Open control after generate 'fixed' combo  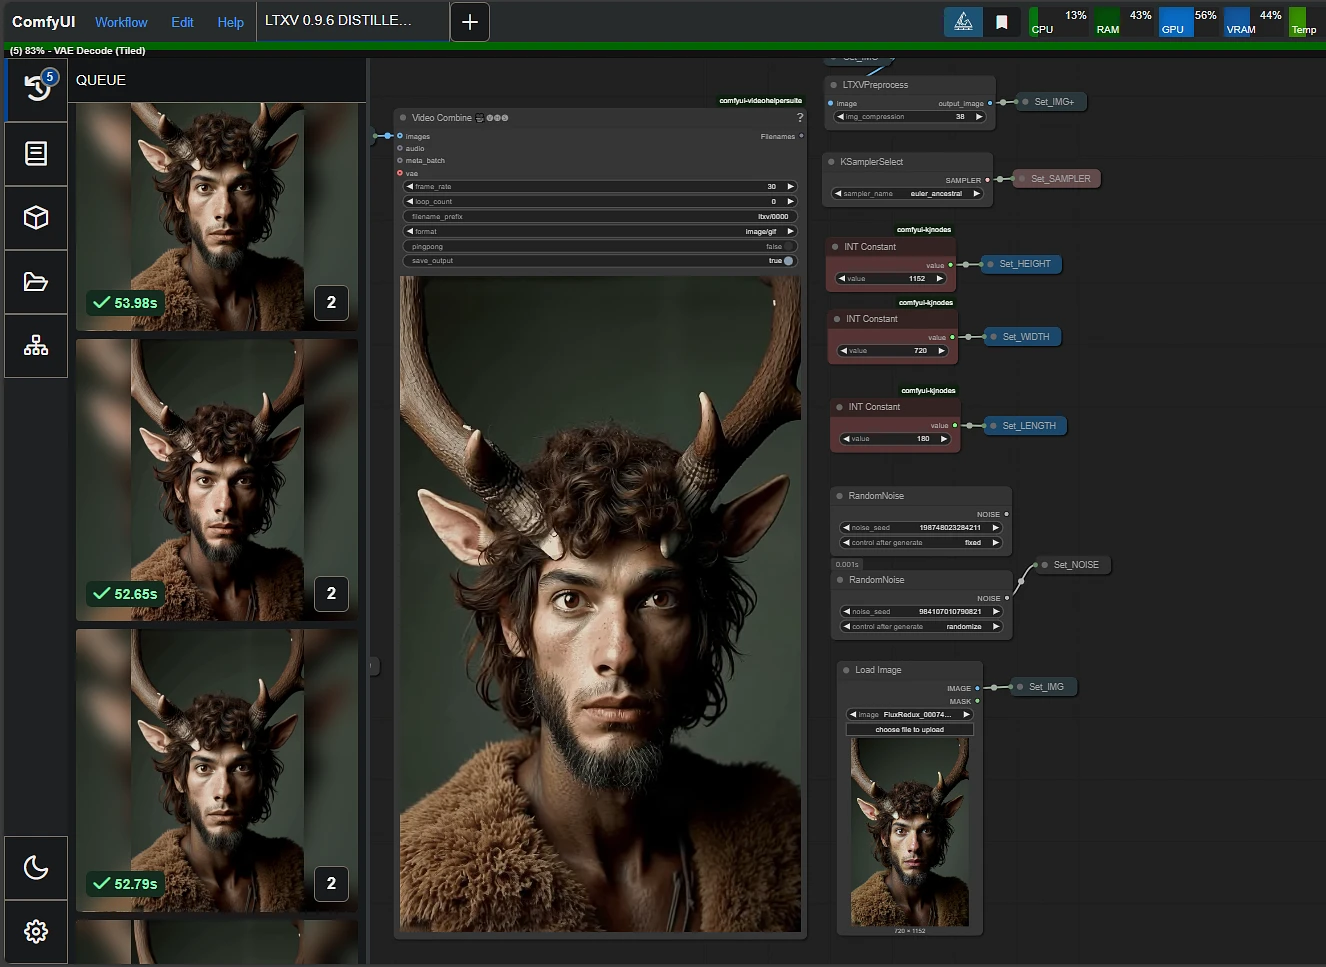pyautogui.click(x=920, y=543)
